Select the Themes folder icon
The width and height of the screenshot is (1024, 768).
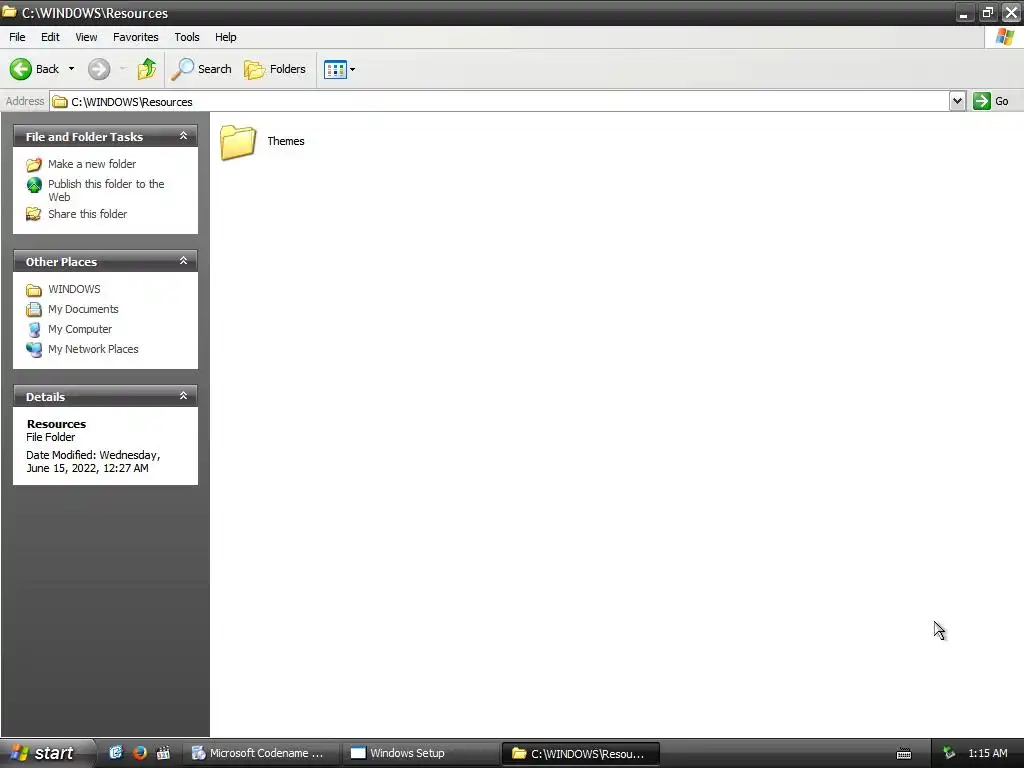tap(238, 142)
